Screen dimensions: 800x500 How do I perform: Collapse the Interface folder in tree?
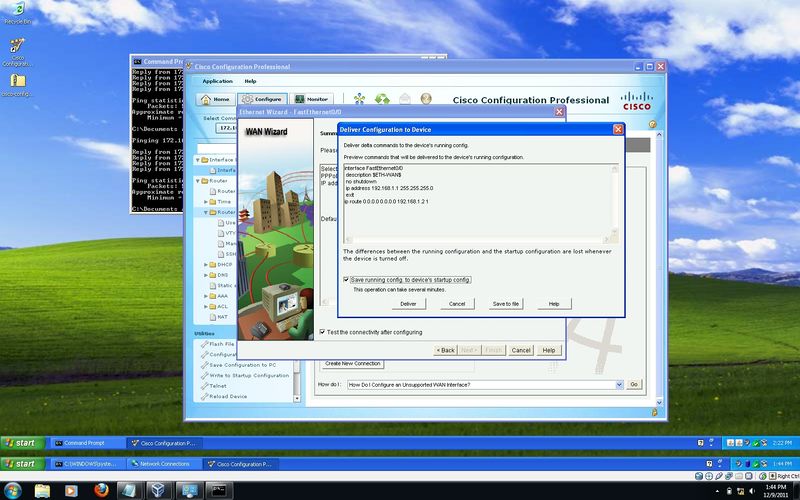tap(197, 160)
